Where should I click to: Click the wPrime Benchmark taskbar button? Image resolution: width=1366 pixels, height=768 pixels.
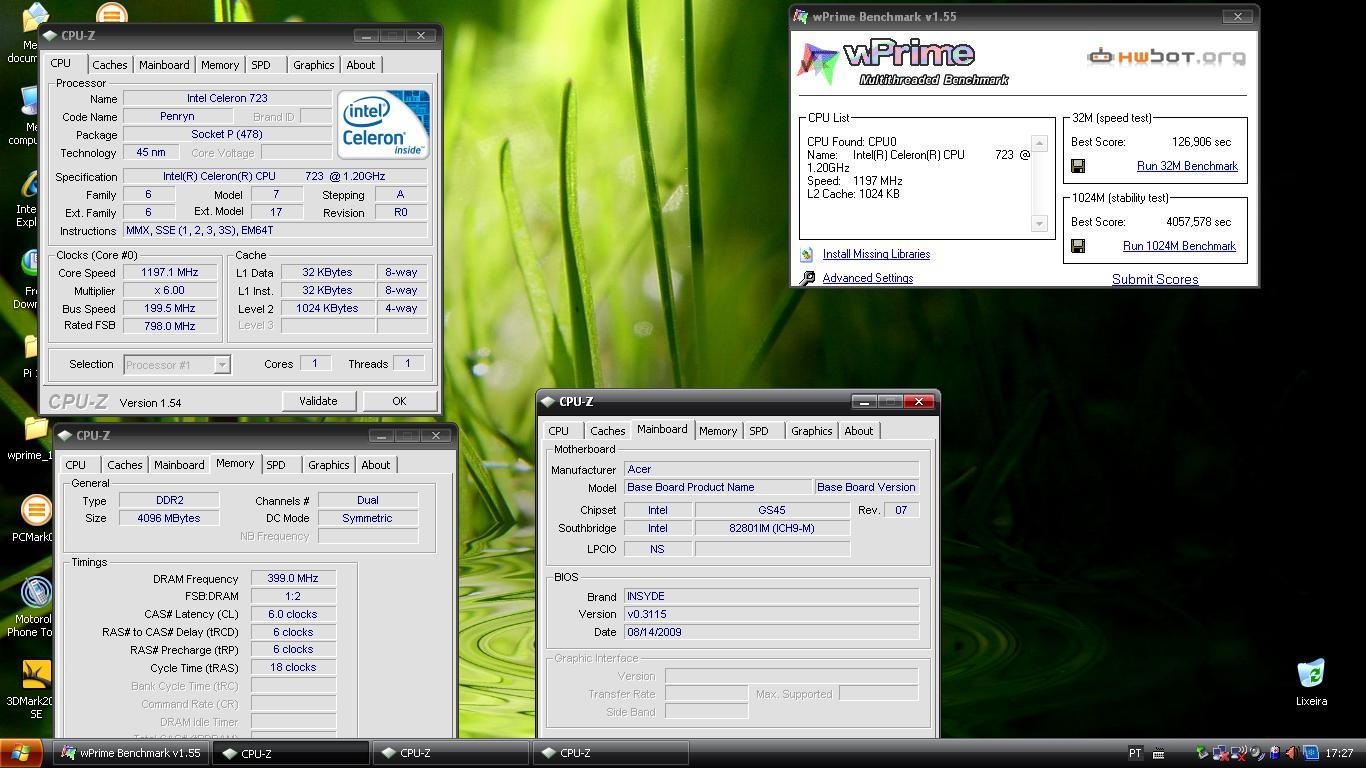tap(132, 753)
